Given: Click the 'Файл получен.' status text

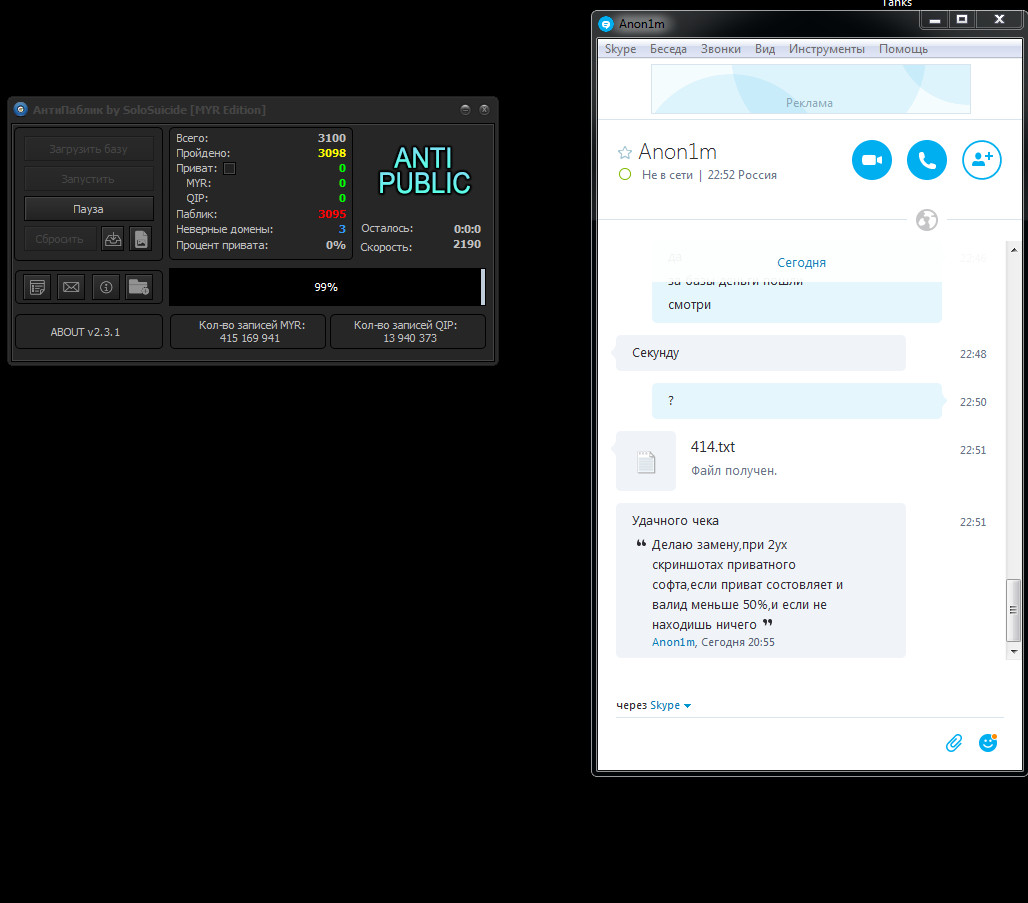Looking at the screenshot, I should (x=734, y=471).
